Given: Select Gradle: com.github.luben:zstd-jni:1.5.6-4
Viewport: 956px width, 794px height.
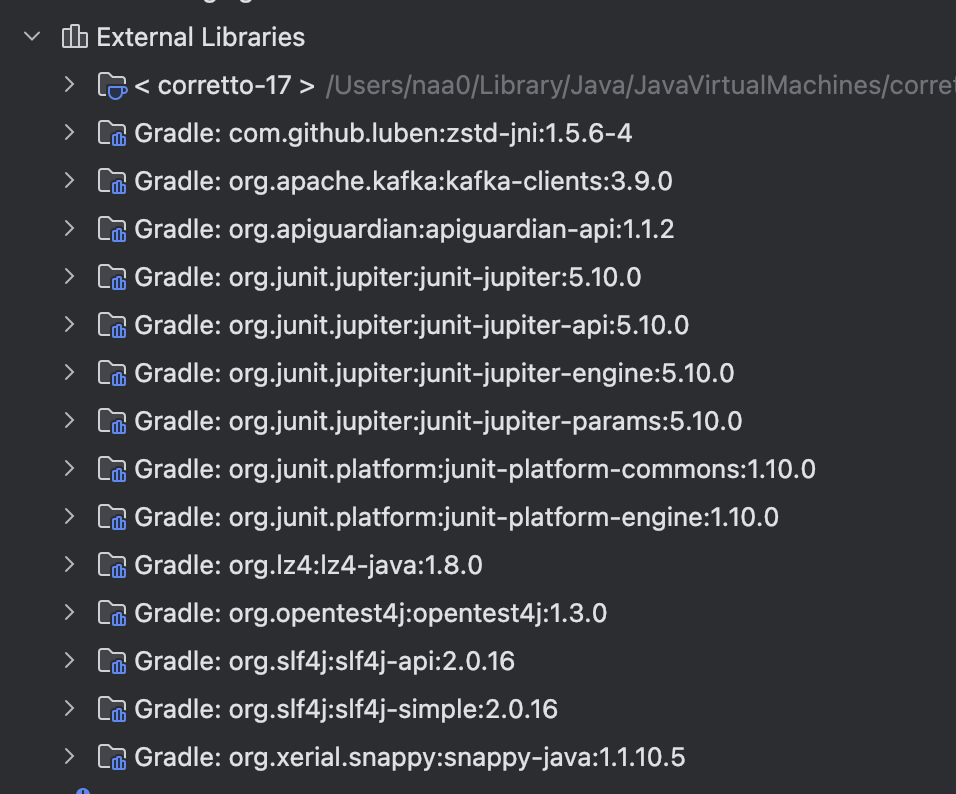Looking at the screenshot, I should 383,134.
